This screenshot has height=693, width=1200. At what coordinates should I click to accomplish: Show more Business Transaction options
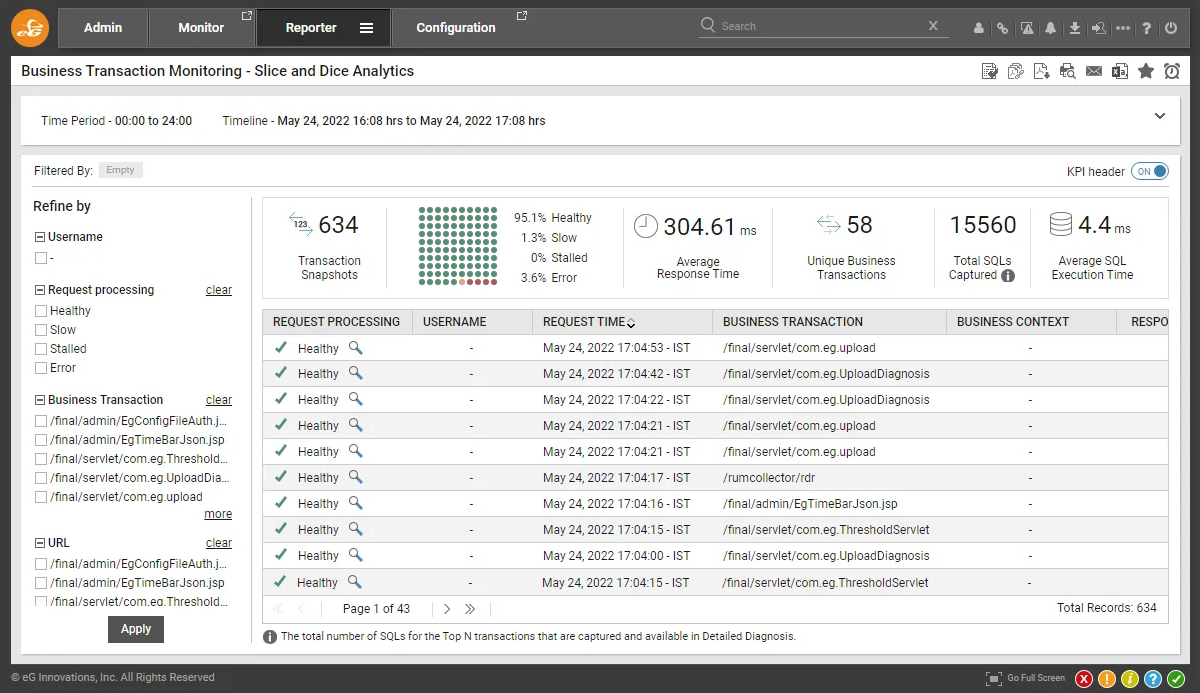tap(218, 514)
